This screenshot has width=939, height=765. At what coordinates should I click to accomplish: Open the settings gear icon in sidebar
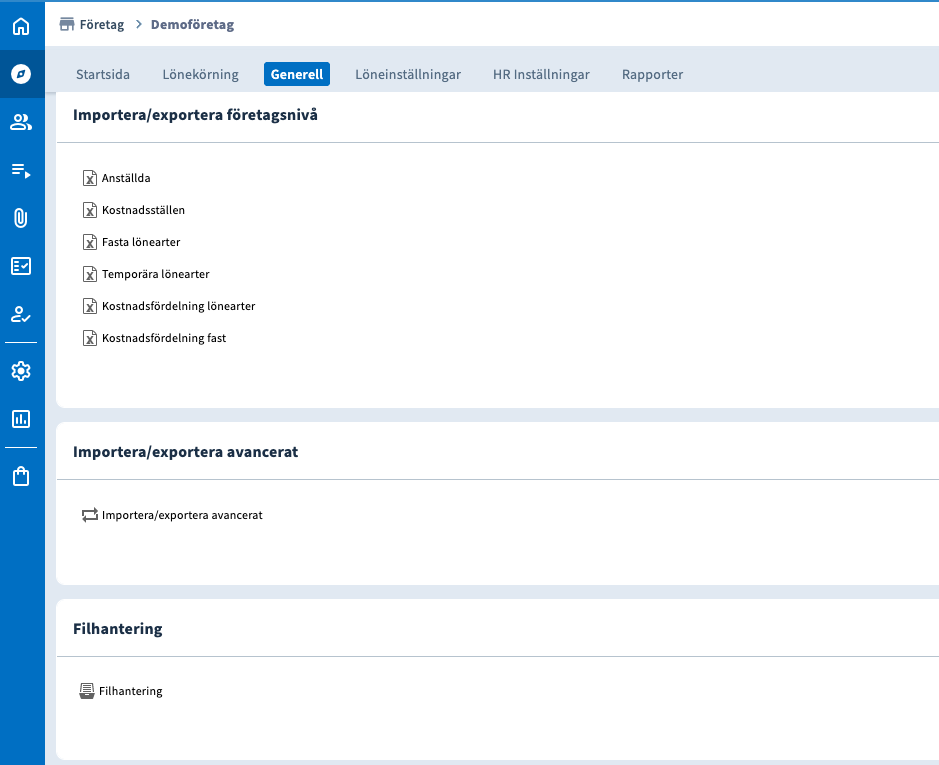click(x=21, y=371)
